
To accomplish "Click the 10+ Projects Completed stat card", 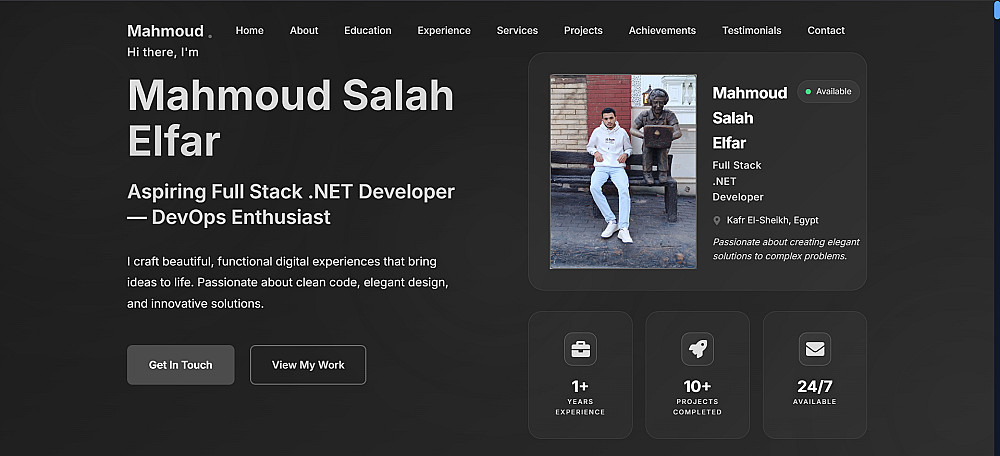I will [697, 375].
